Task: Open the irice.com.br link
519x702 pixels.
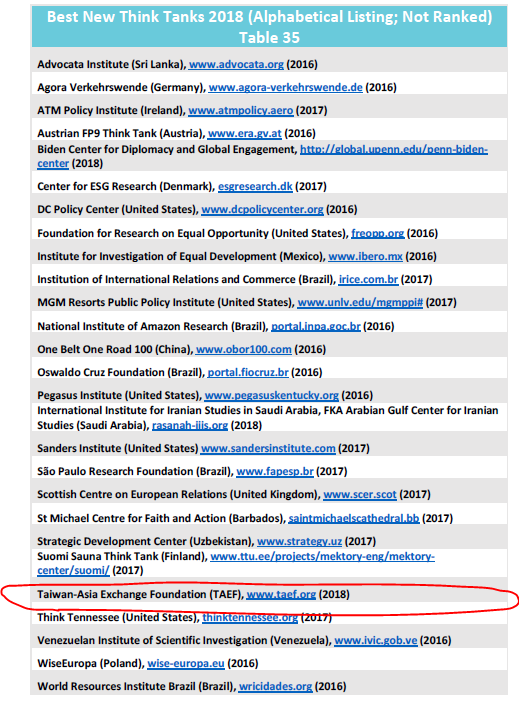Action: pos(369,279)
